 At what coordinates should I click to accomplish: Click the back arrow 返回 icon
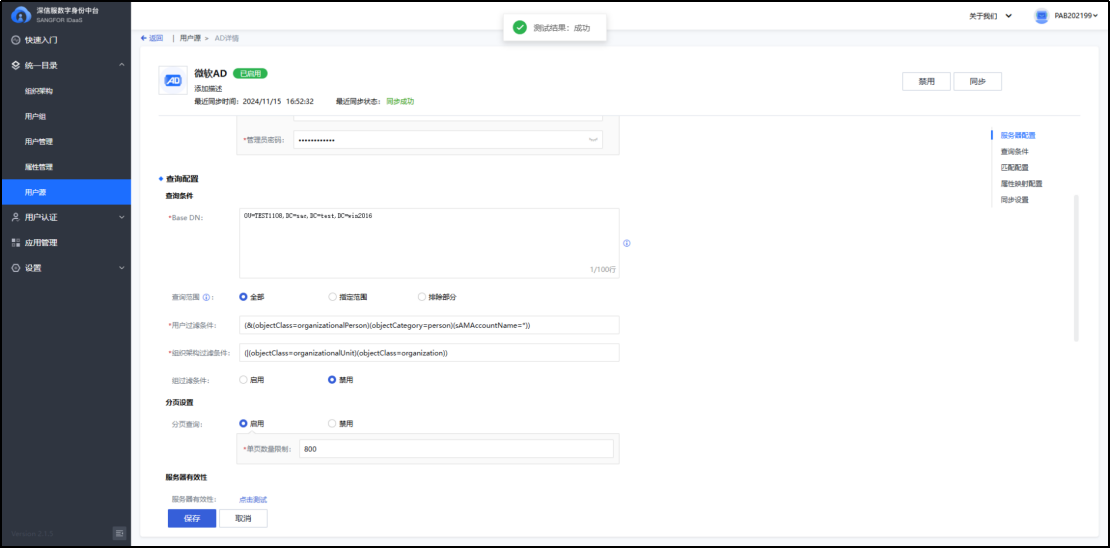pyautogui.click(x=145, y=38)
